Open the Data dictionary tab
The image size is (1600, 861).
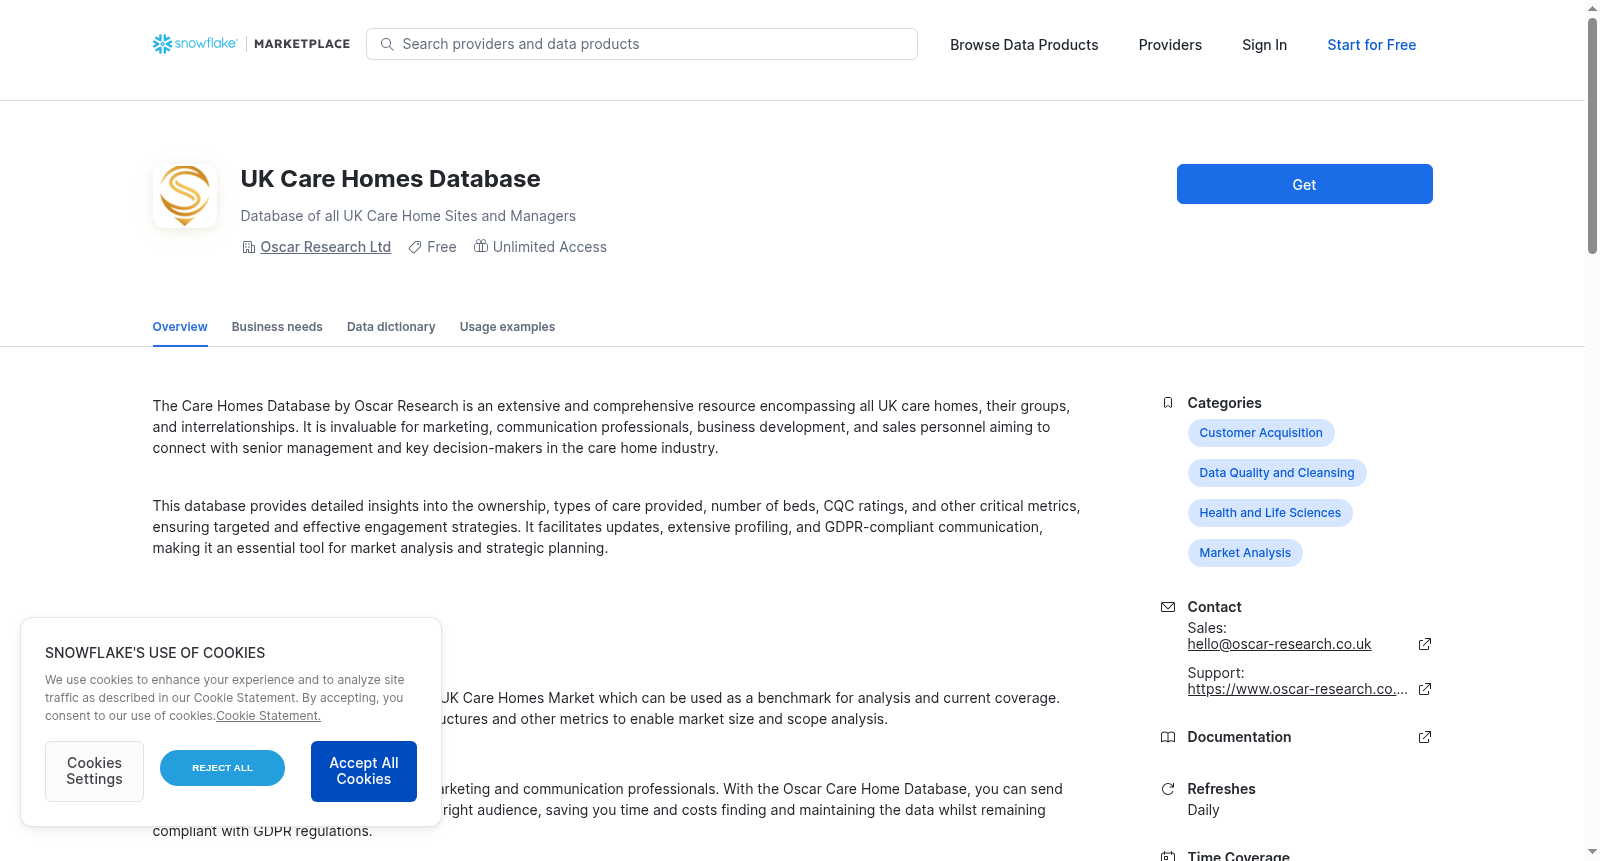tap(391, 327)
